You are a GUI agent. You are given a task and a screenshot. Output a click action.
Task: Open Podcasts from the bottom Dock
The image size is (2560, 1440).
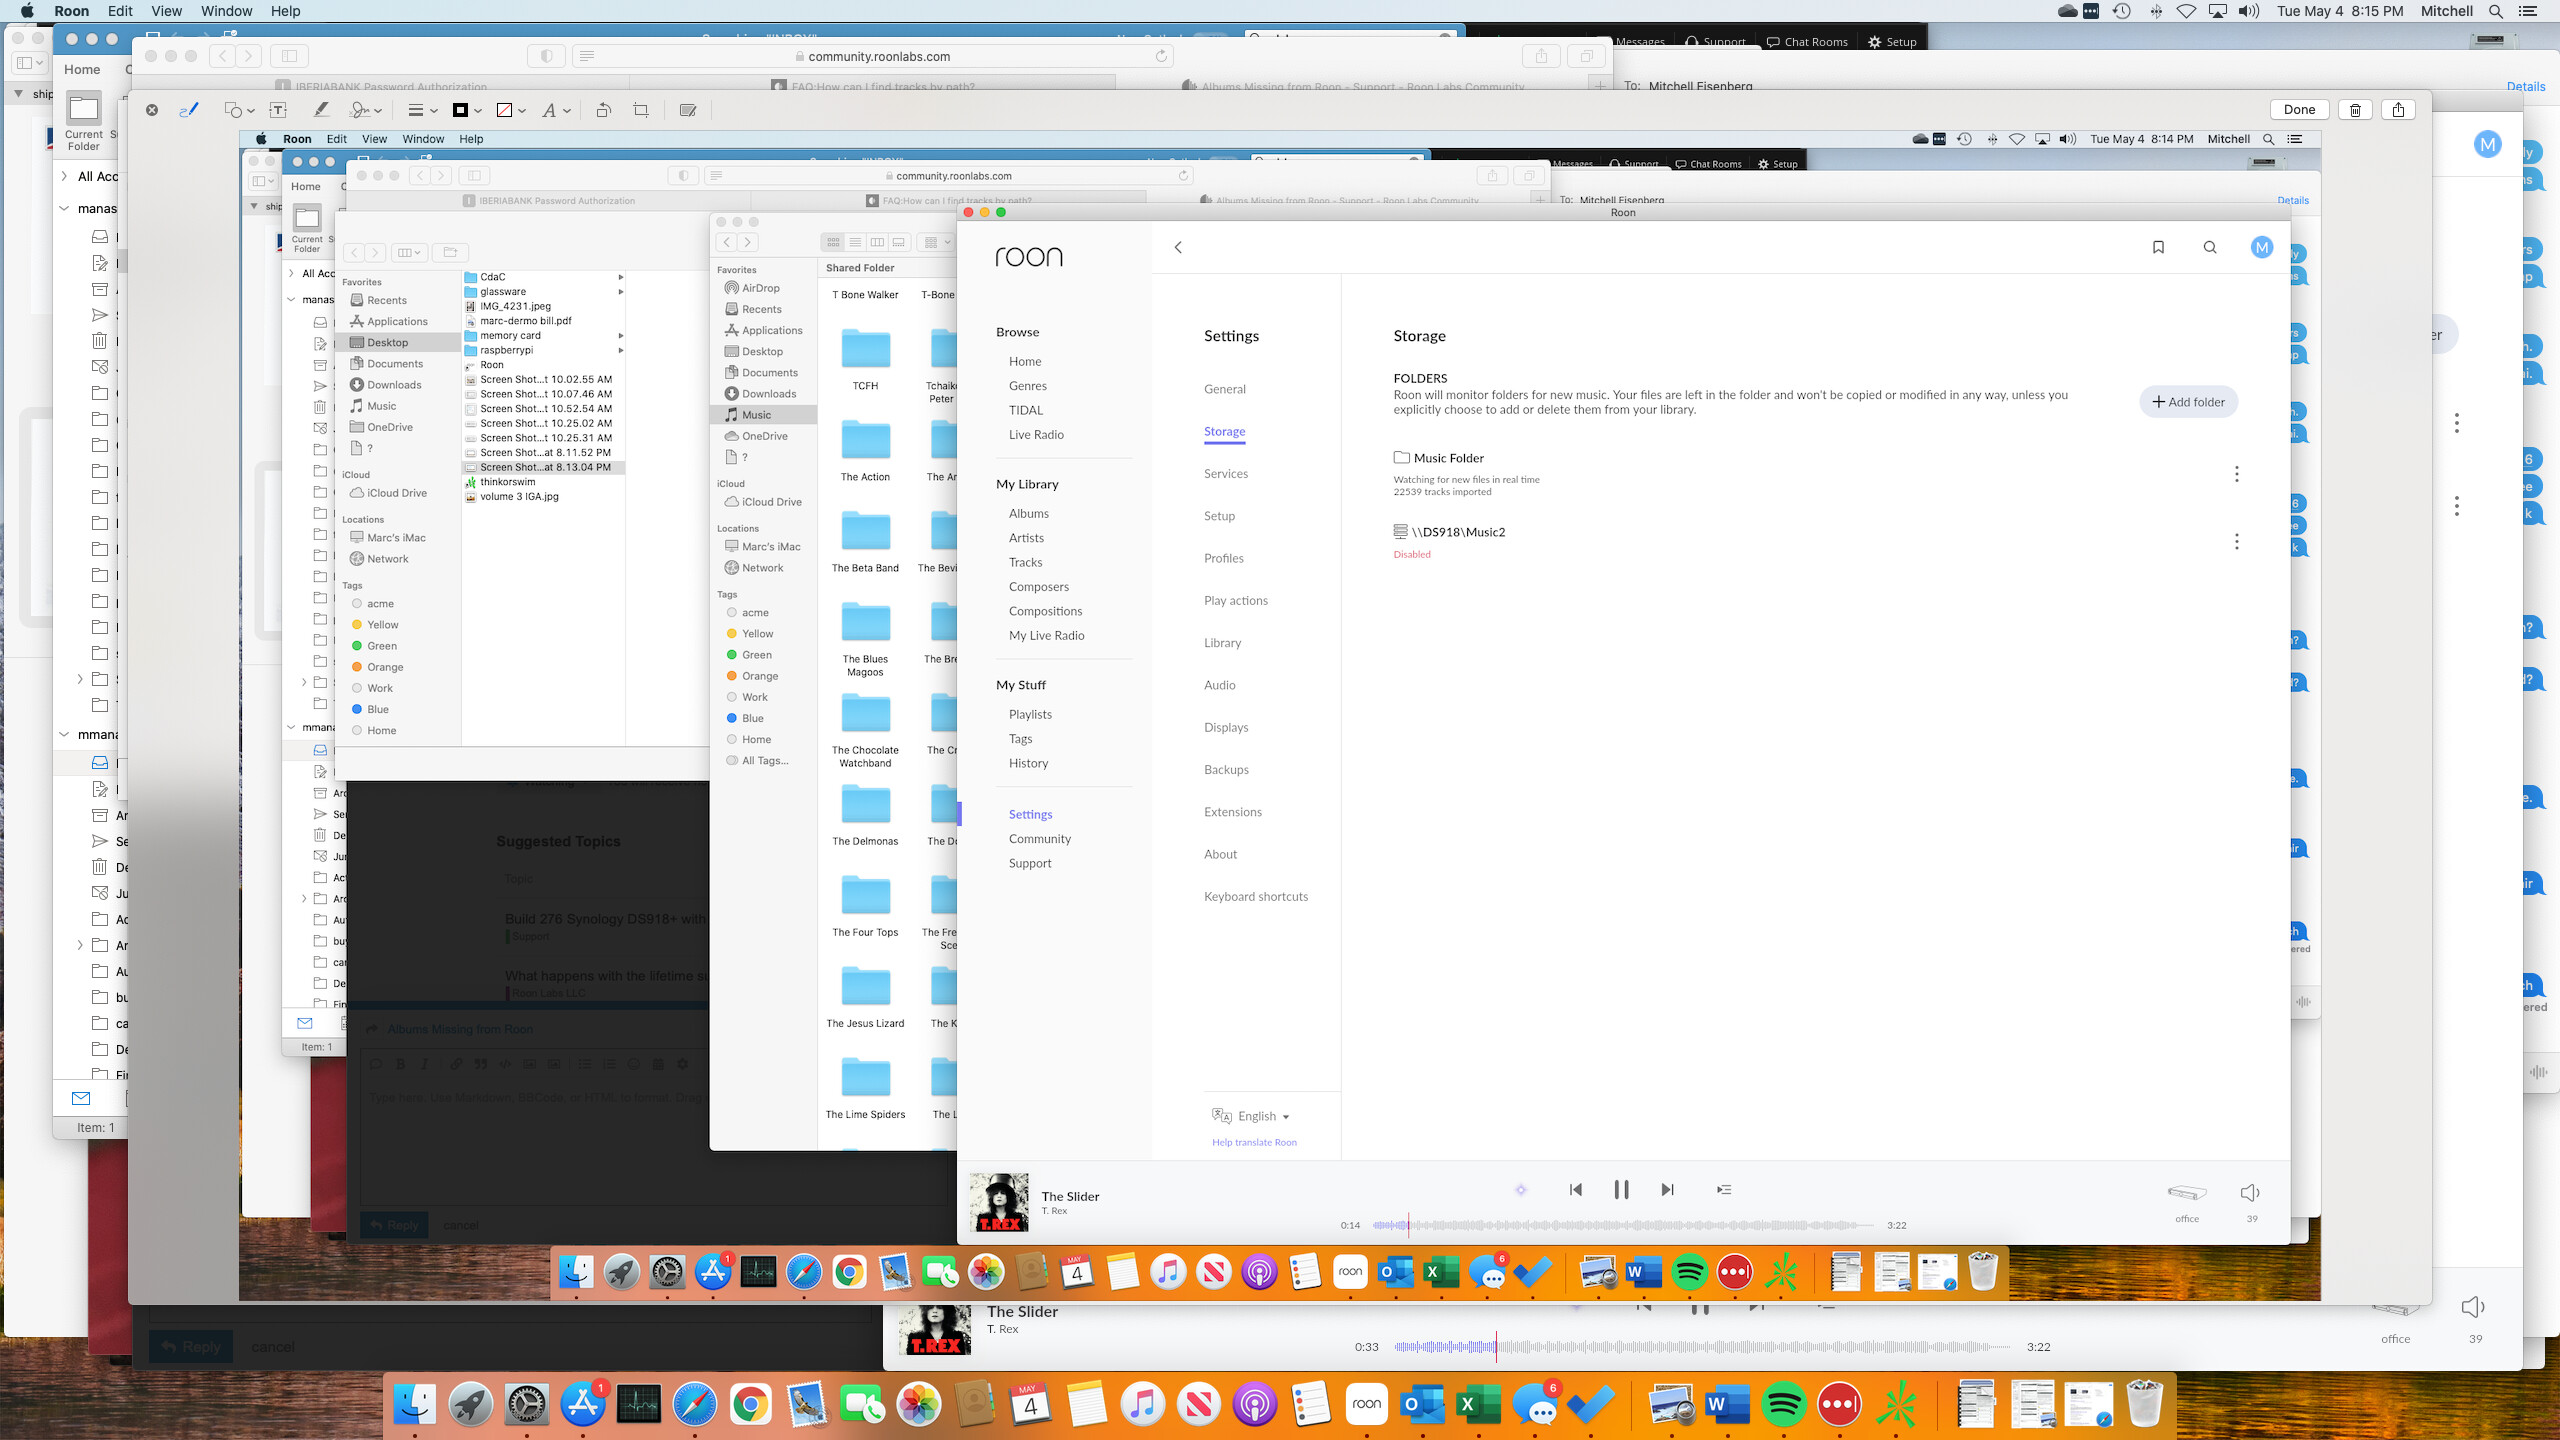(x=1254, y=1404)
